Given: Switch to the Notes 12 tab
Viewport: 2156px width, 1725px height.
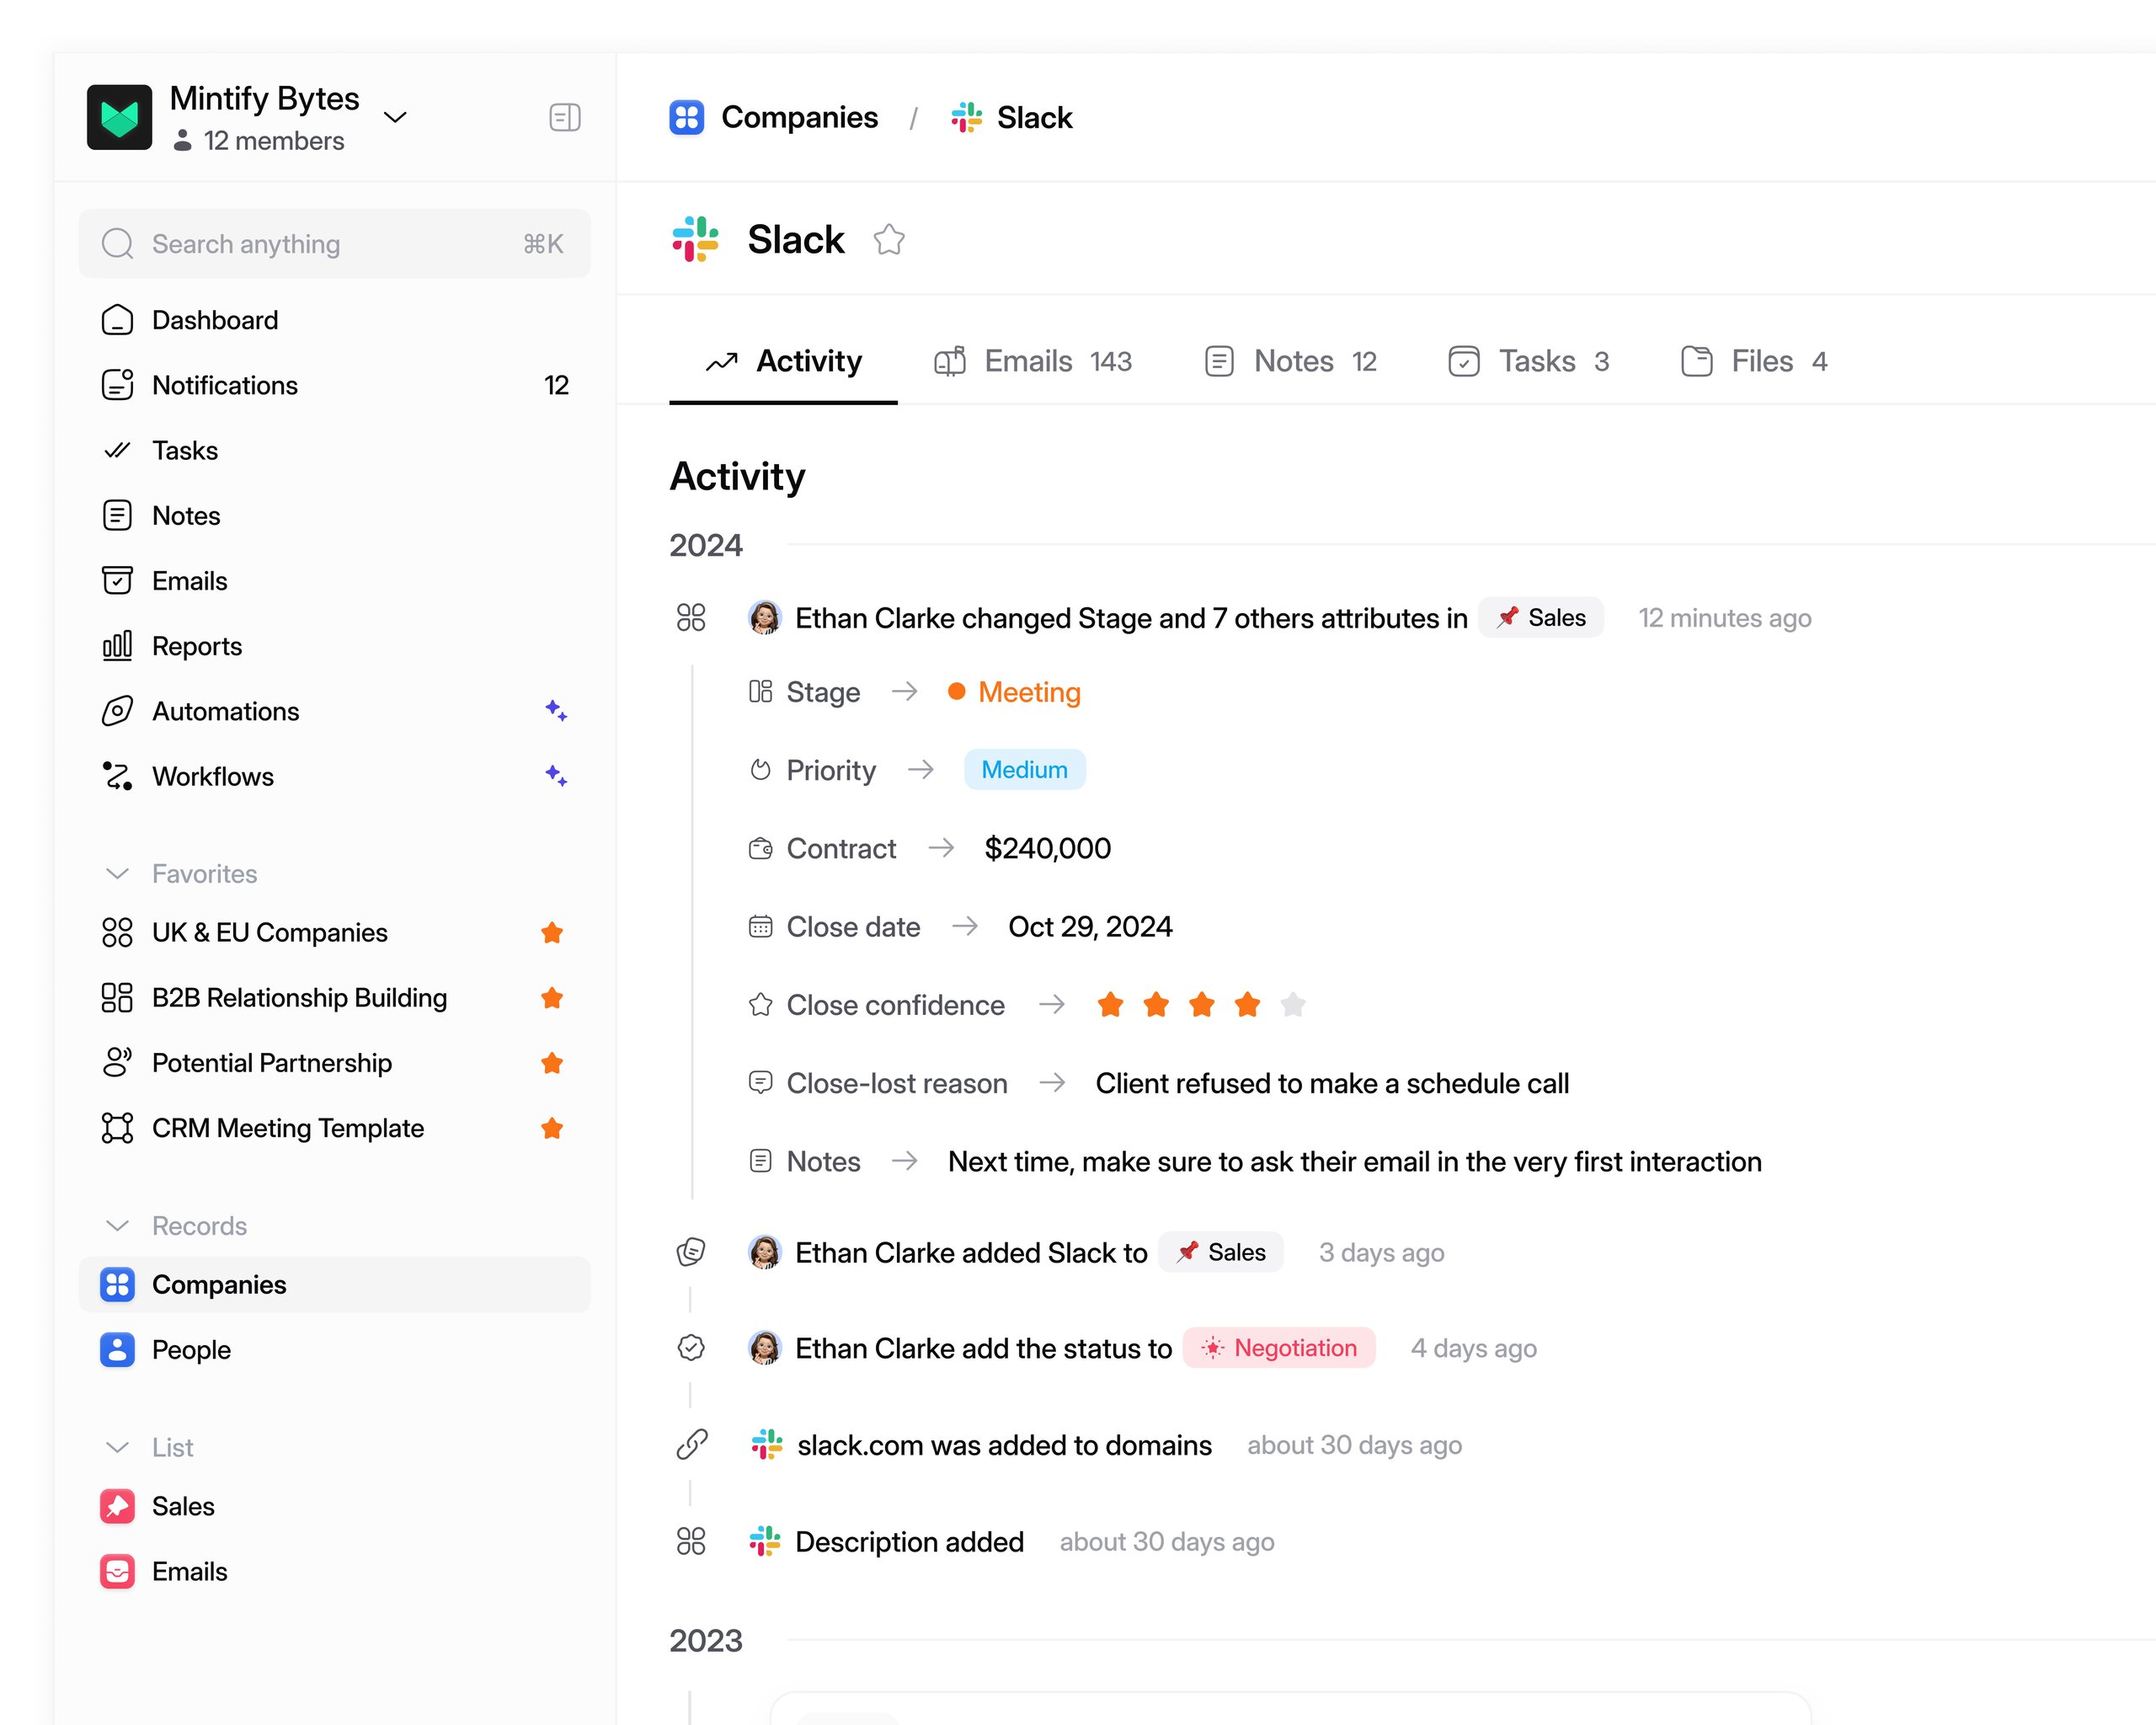Looking at the screenshot, I should (x=1290, y=361).
